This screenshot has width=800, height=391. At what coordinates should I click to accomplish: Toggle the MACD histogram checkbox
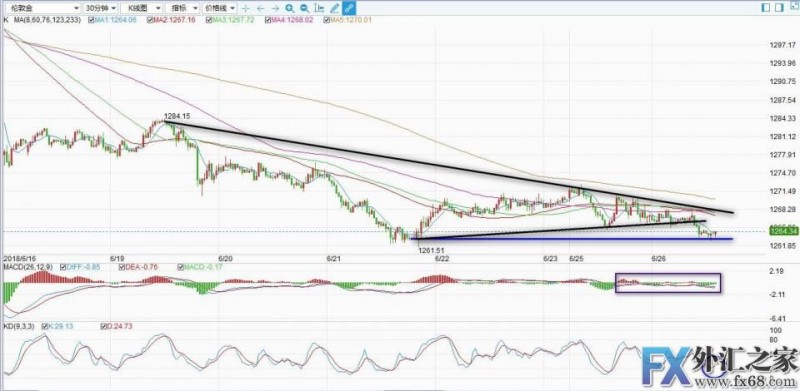tap(181, 267)
